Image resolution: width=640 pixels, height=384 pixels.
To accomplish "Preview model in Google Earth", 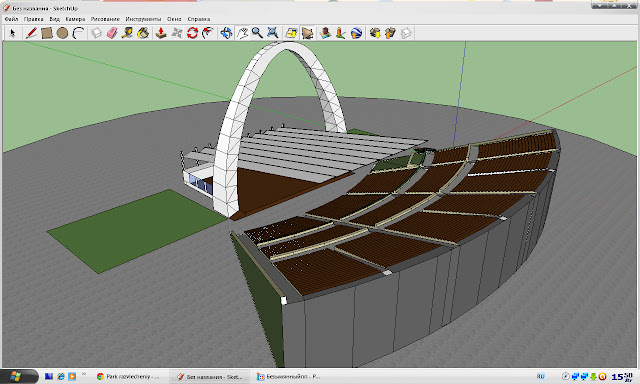I will coord(356,33).
